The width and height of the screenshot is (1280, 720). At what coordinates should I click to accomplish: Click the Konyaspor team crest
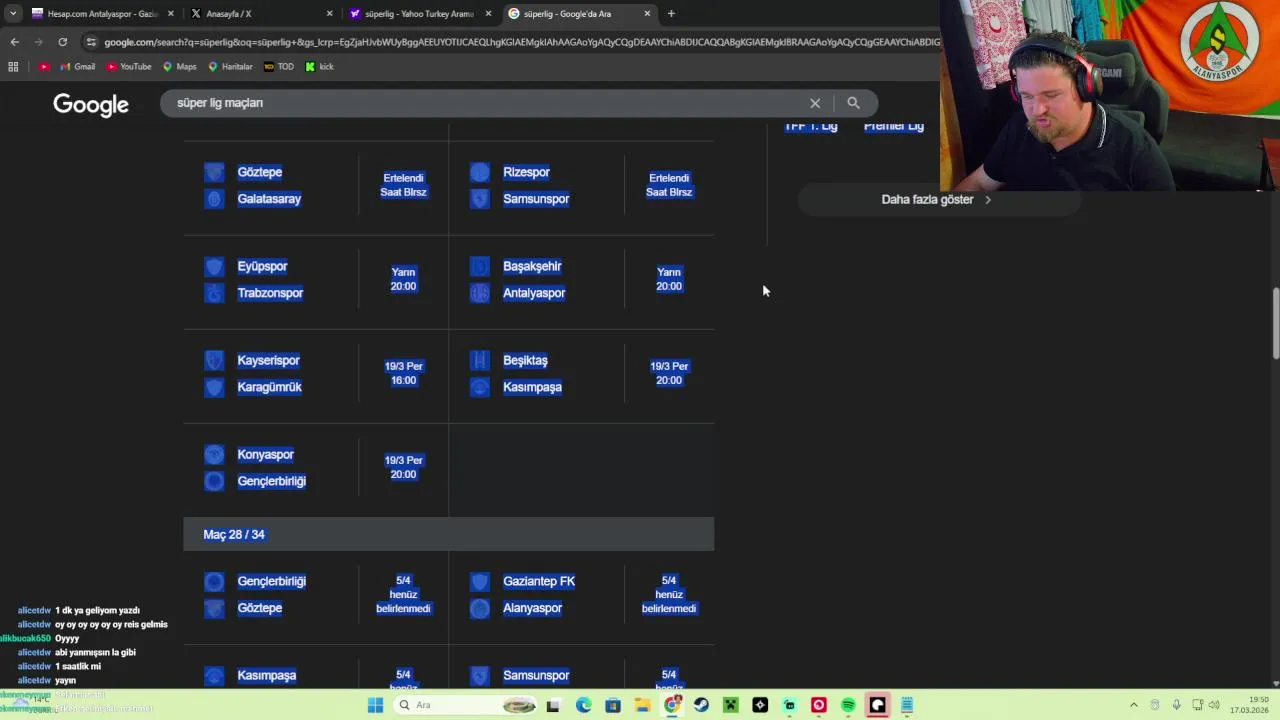214,455
